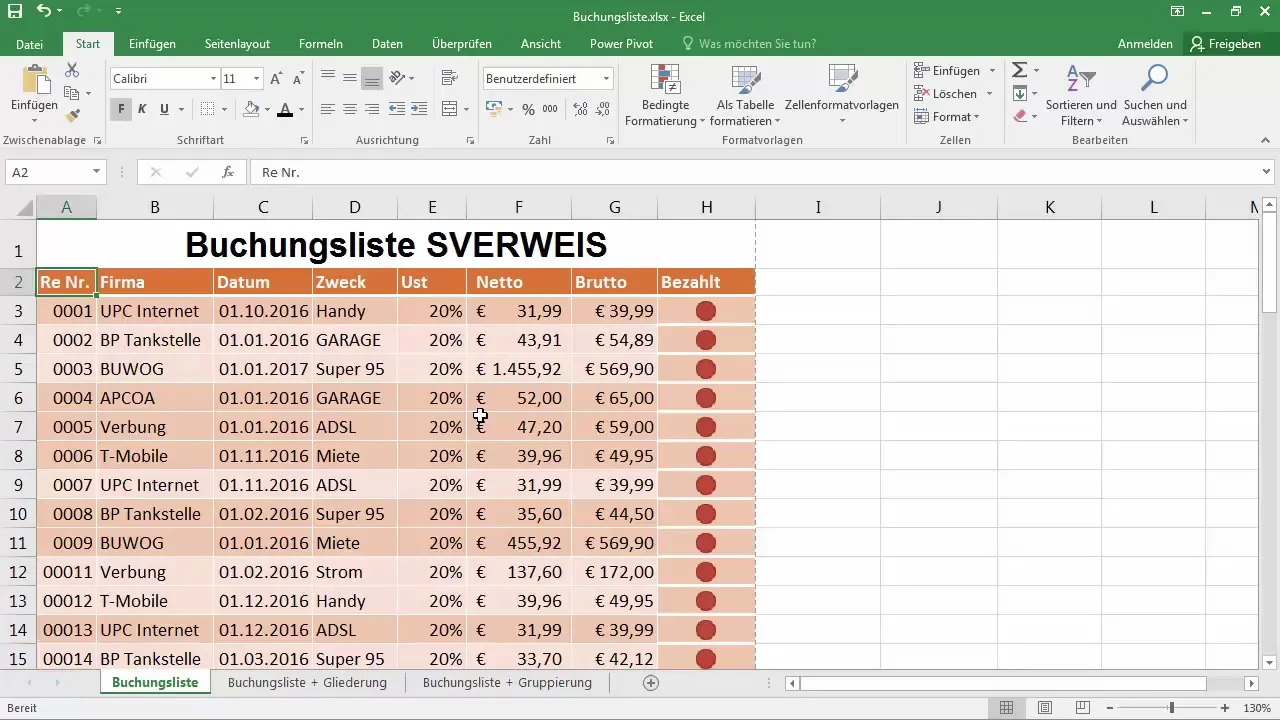The width and height of the screenshot is (1280, 720).
Task: Toggle italic K formatting
Action: tap(142, 109)
